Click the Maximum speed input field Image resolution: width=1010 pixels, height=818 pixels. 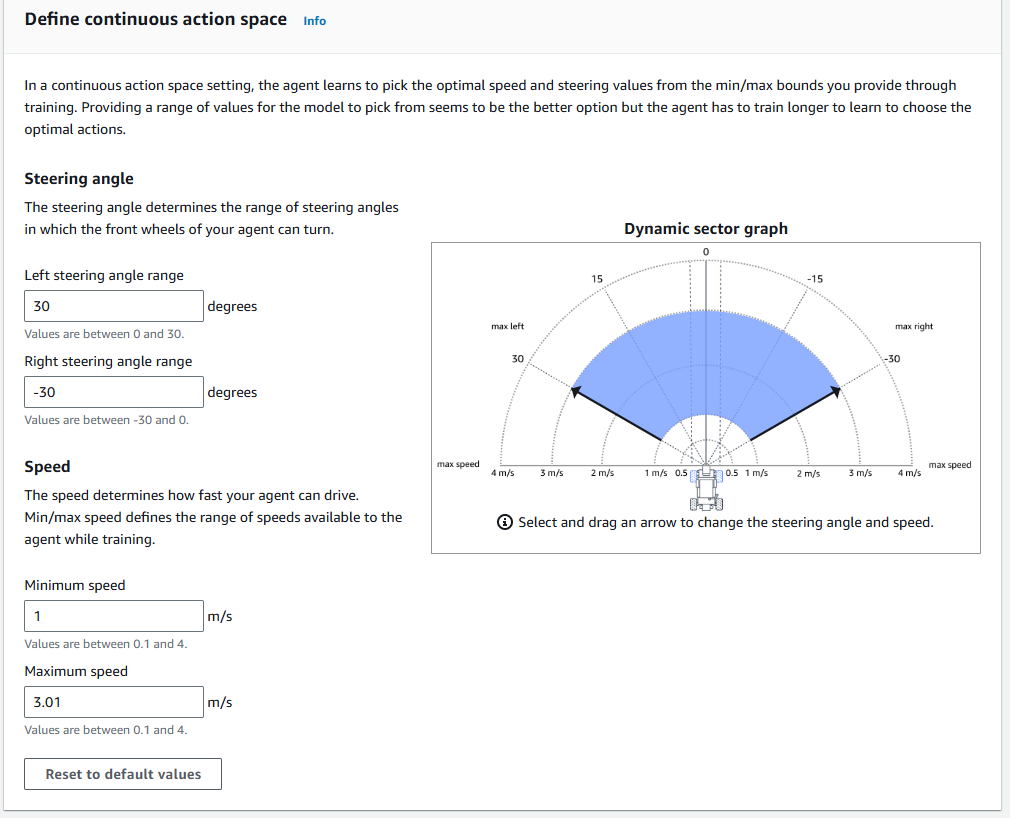[113, 701]
